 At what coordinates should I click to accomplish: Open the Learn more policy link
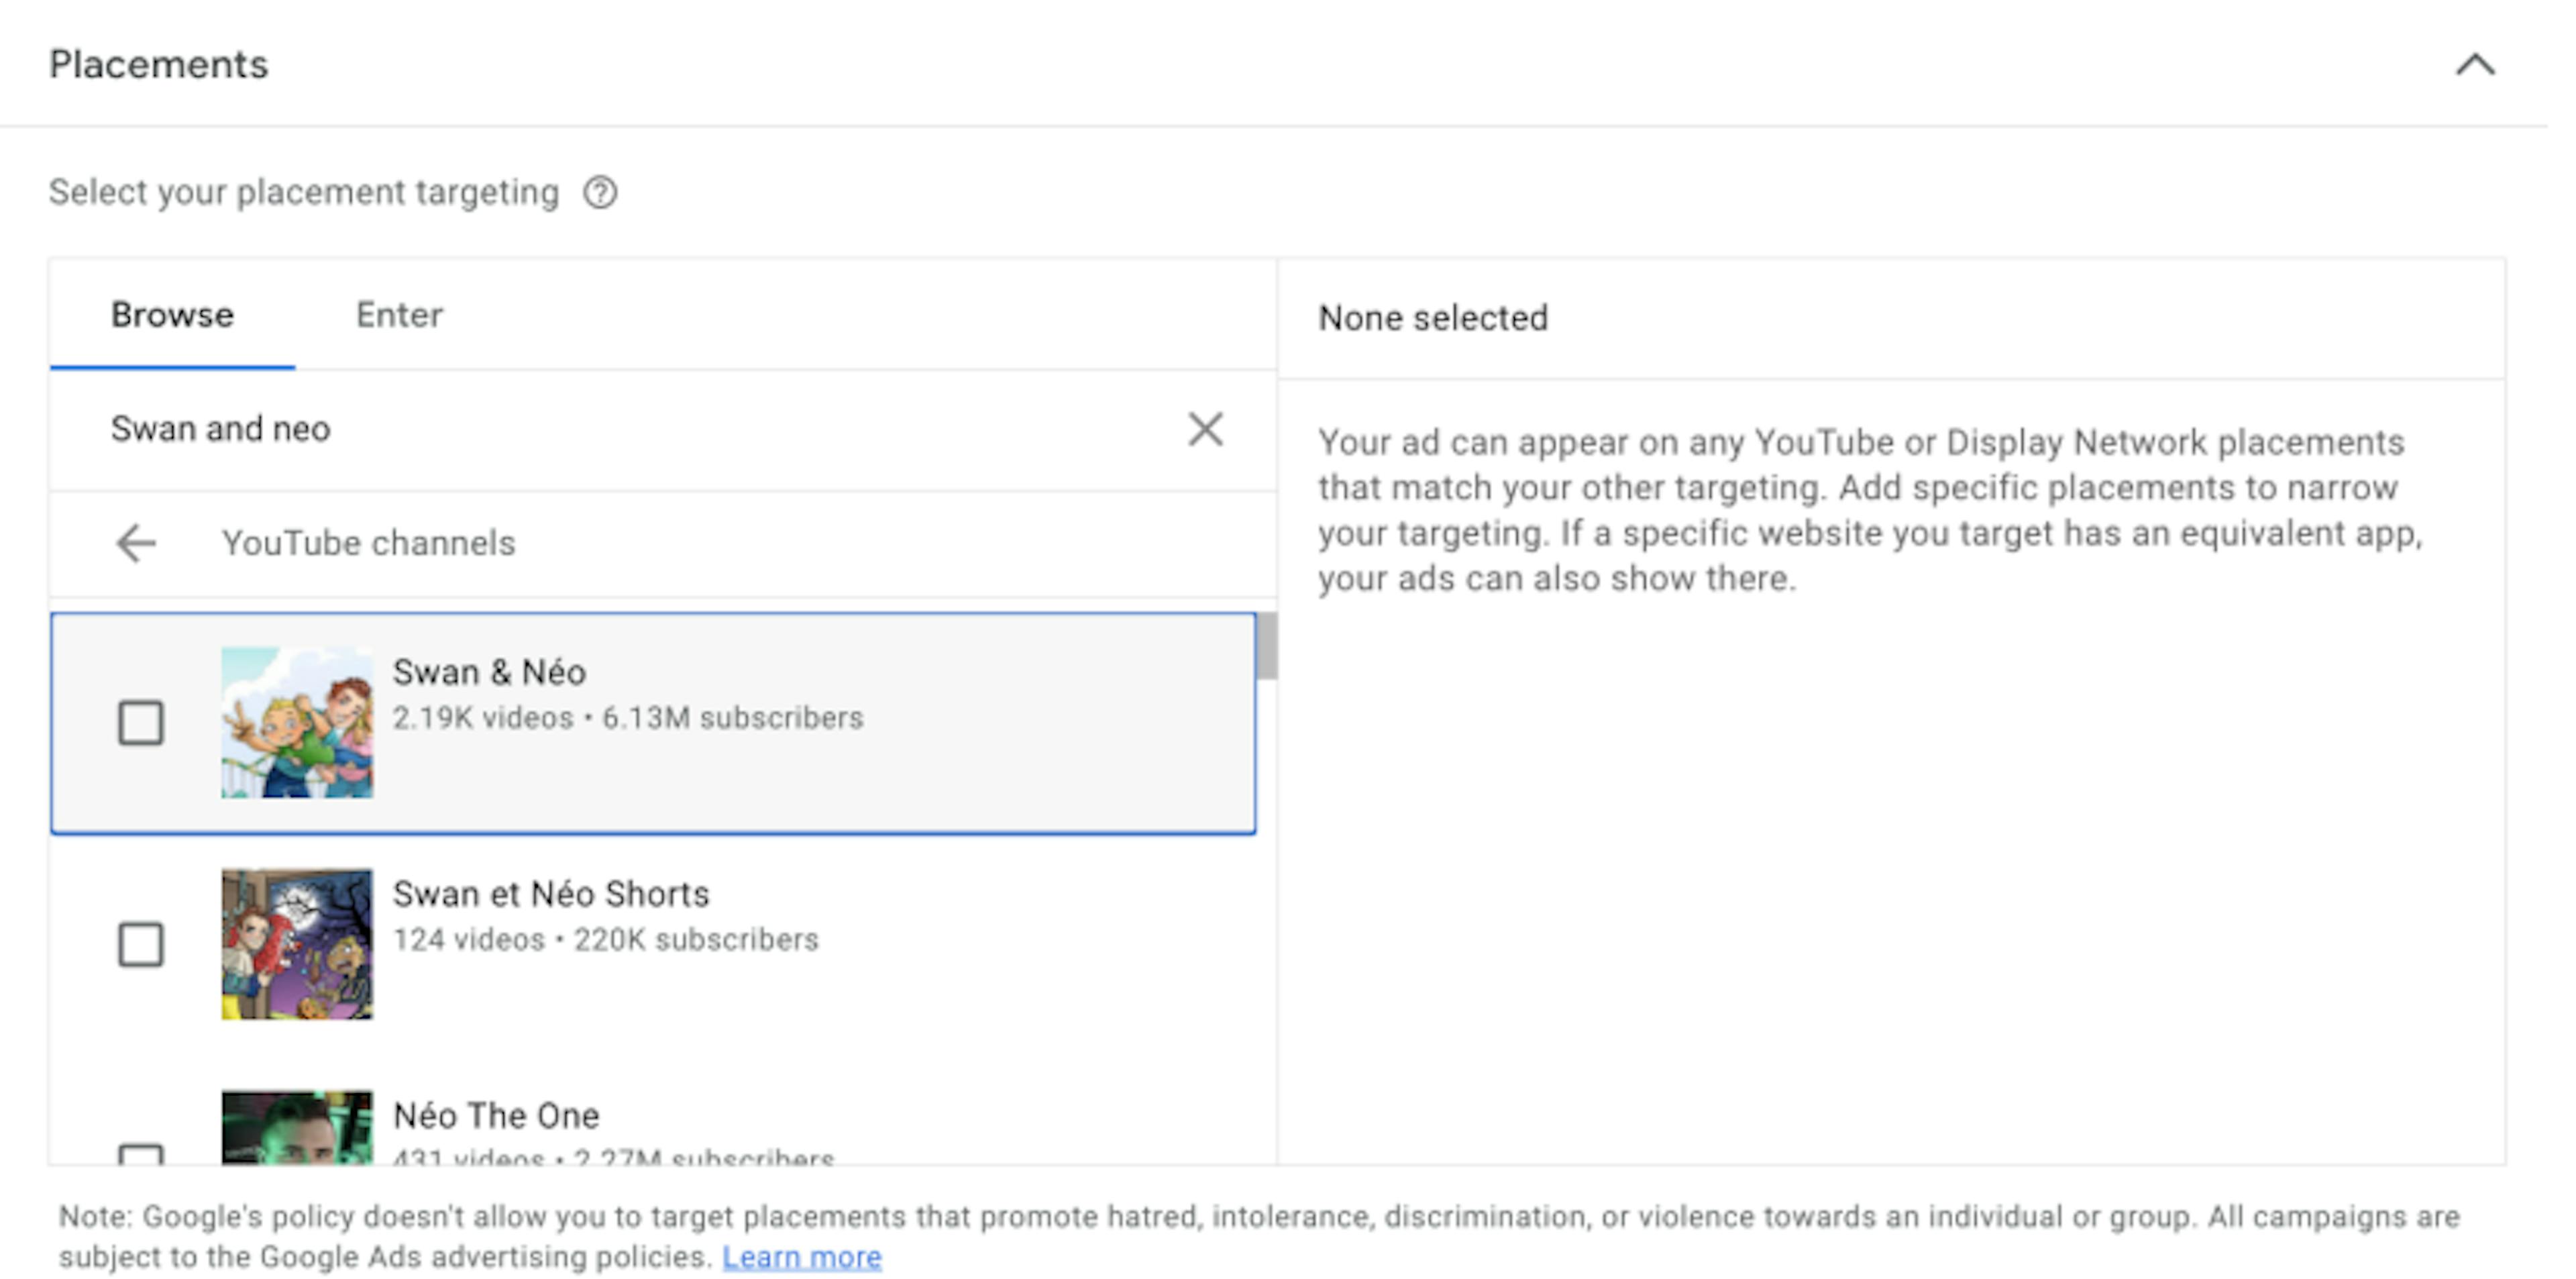tap(802, 1257)
